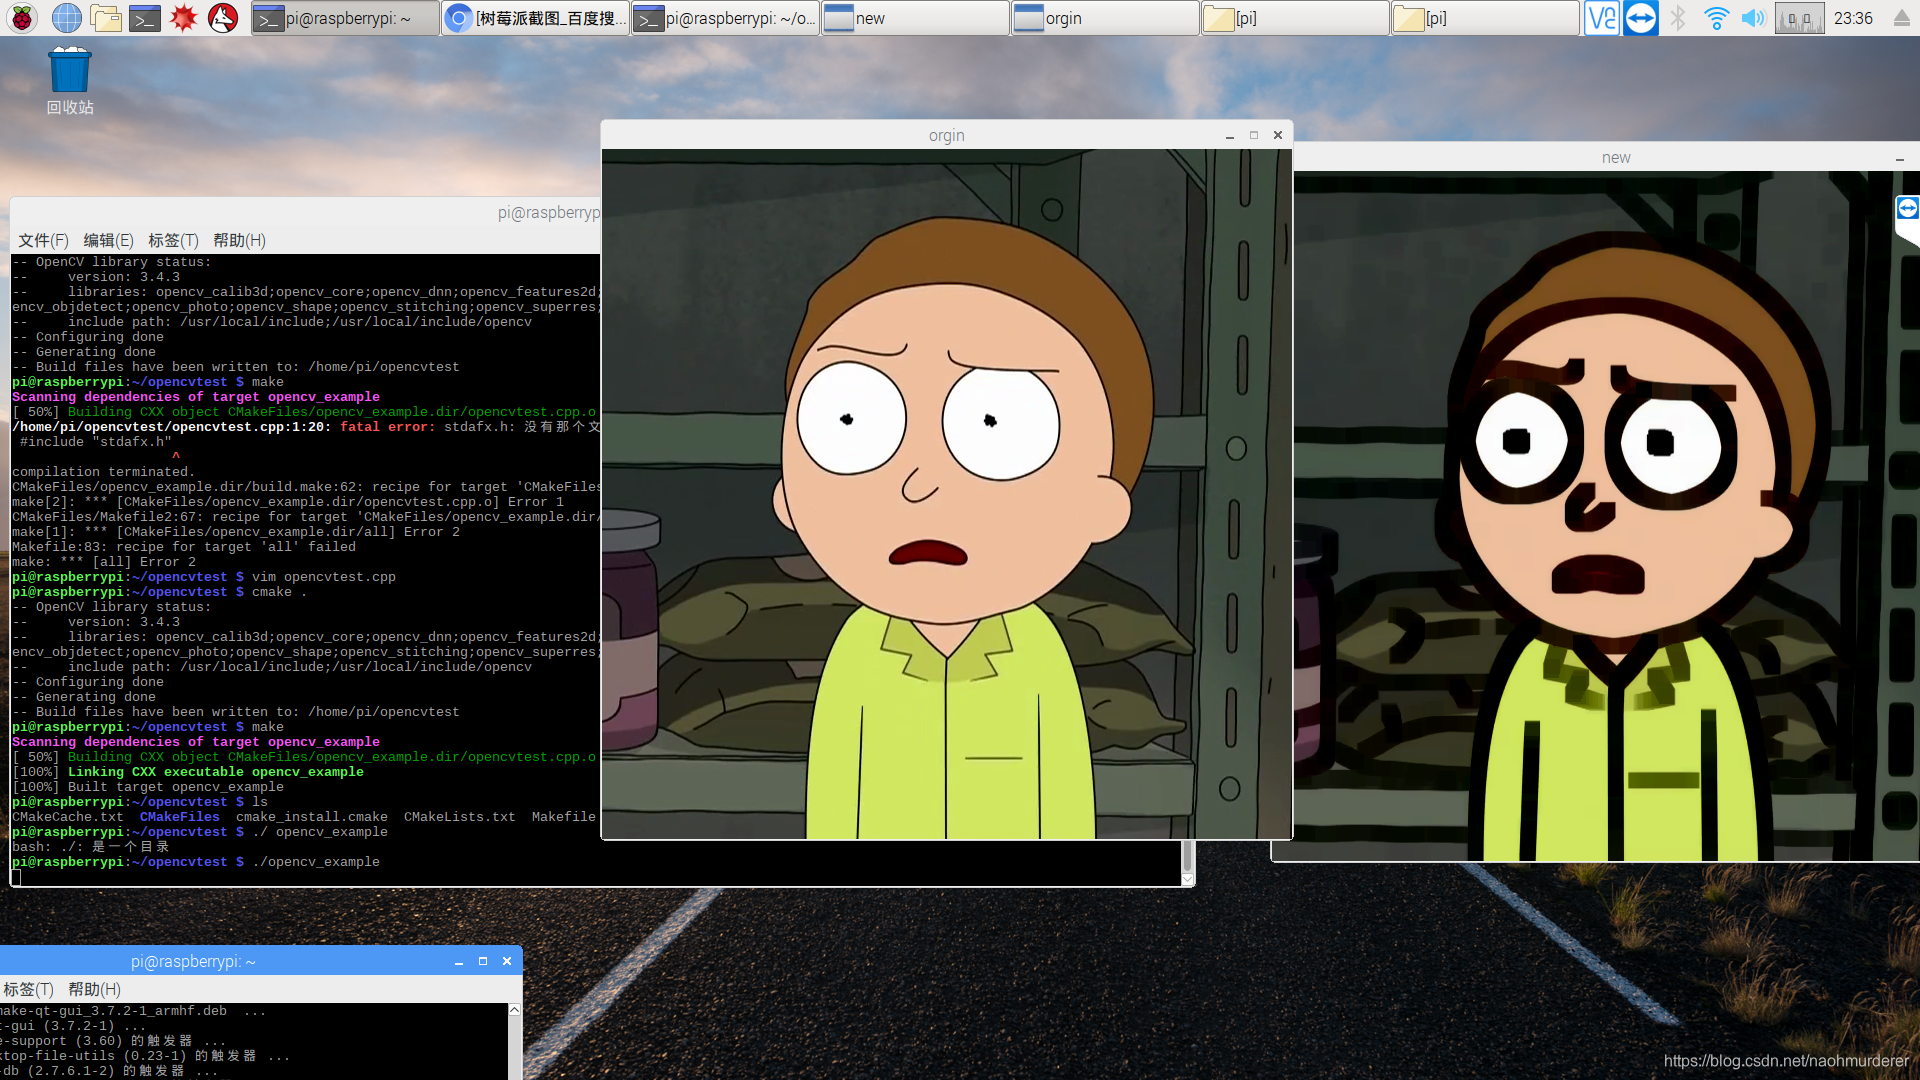The height and width of the screenshot is (1080, 1920).
Task: Launch the web browser globe icon
Action: (66, 17)
